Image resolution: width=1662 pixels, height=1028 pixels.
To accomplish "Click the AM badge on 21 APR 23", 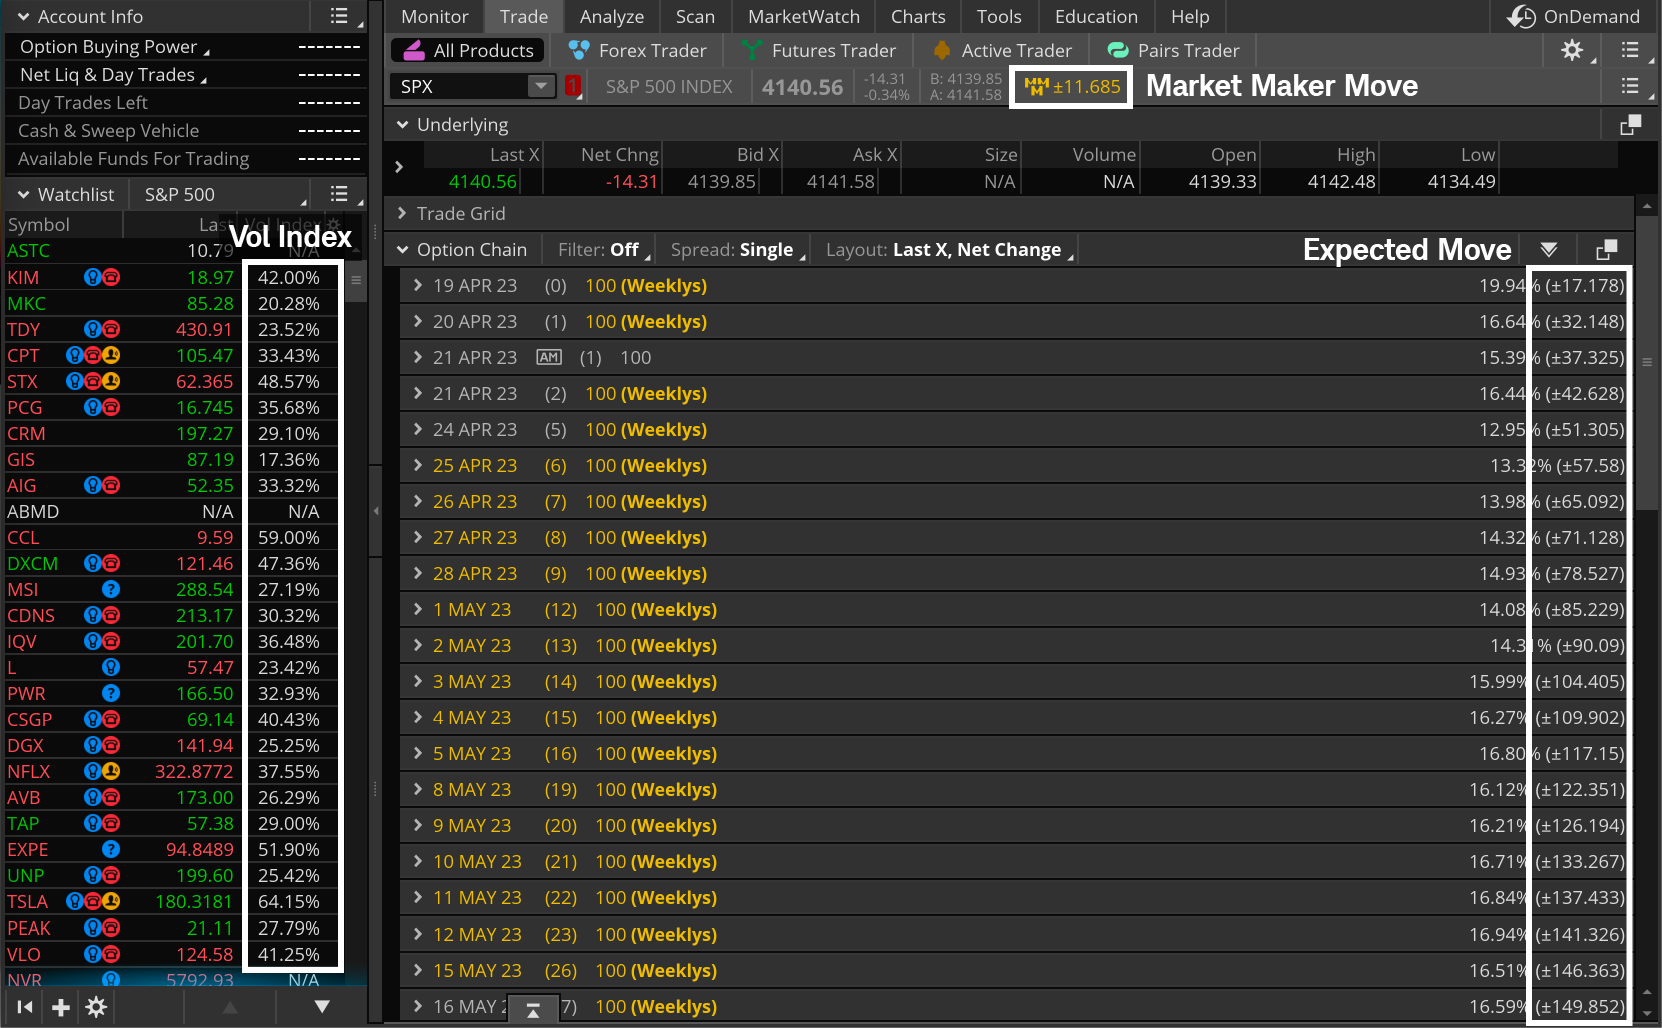I will tap(549, 357).
